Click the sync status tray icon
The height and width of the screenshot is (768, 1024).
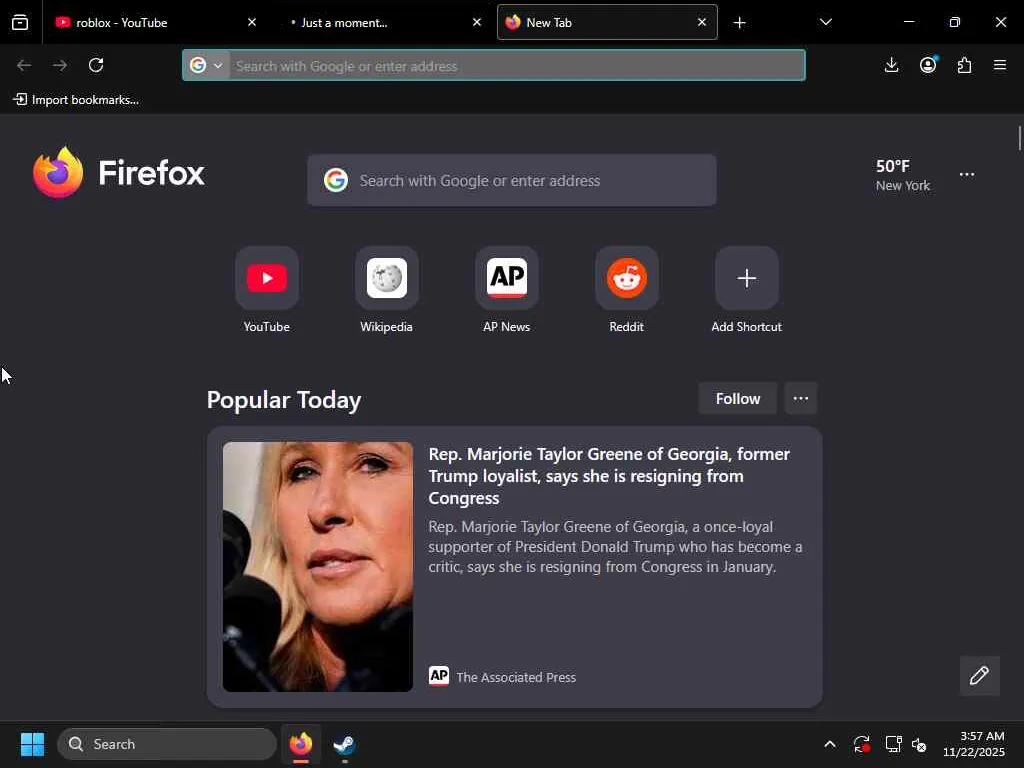(861, 744)
